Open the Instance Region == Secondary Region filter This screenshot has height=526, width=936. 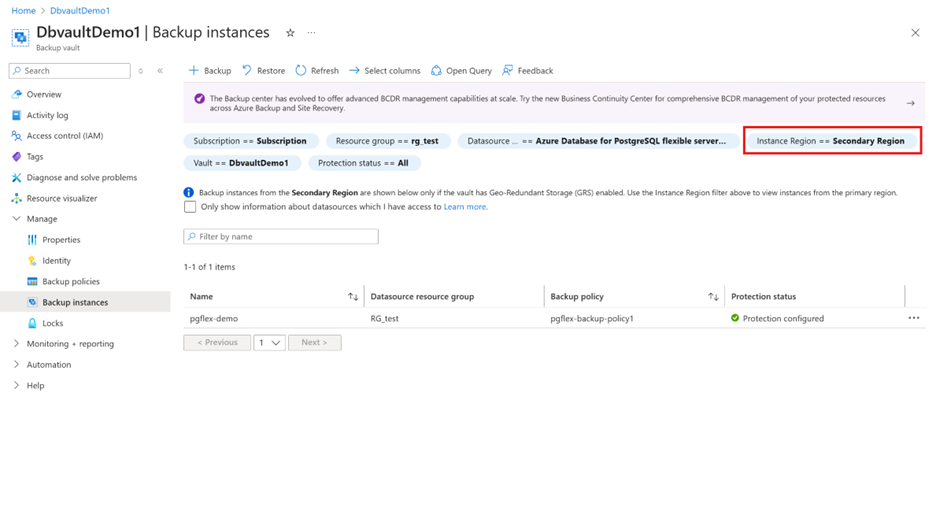click(831, 141)
